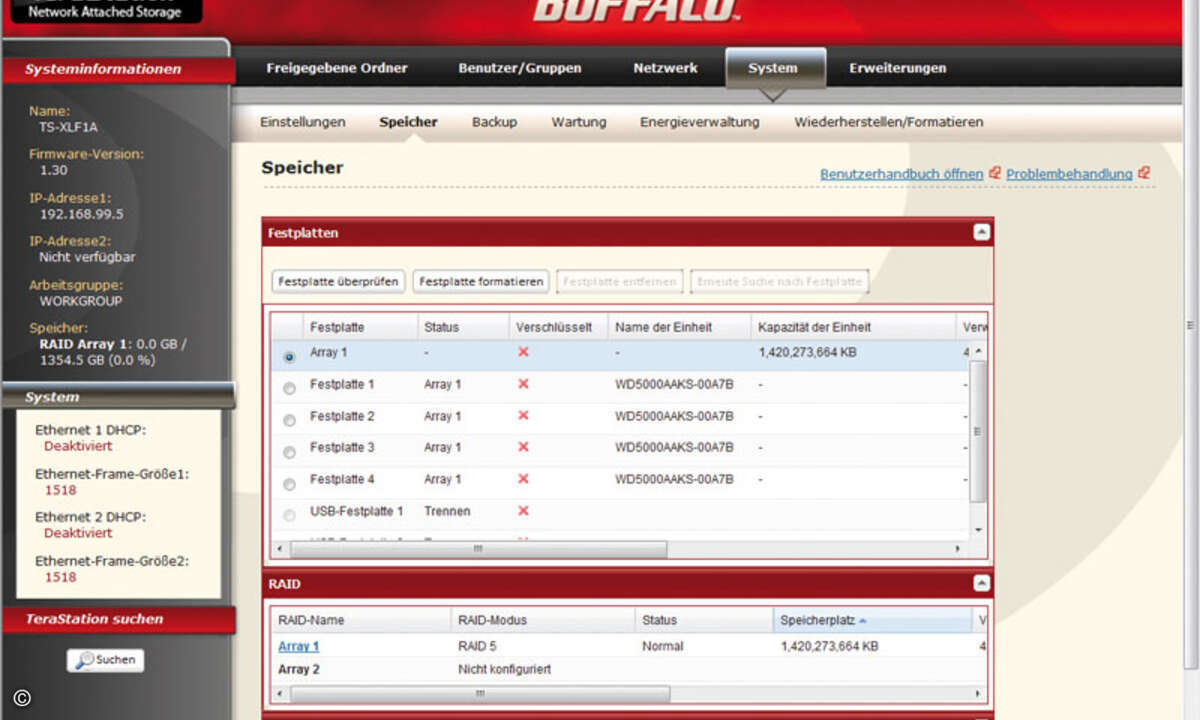Click the BUFFALO logo
This screenshot has height=720, width=1200.
click(x=636, y=12)
